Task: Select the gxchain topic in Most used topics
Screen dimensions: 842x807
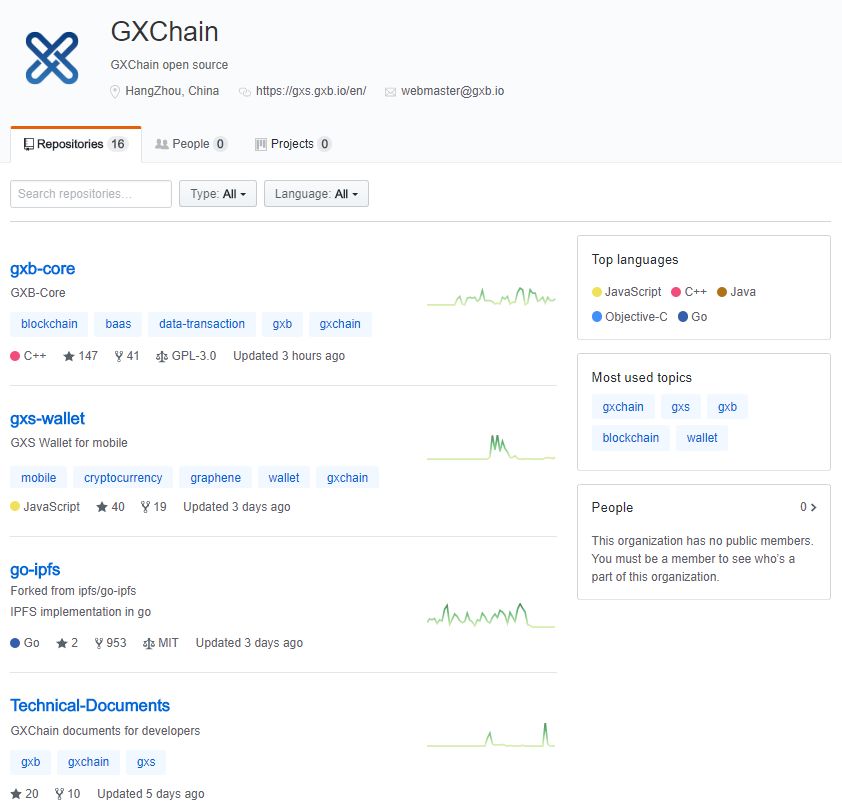Action: click(x=623, y=407)
